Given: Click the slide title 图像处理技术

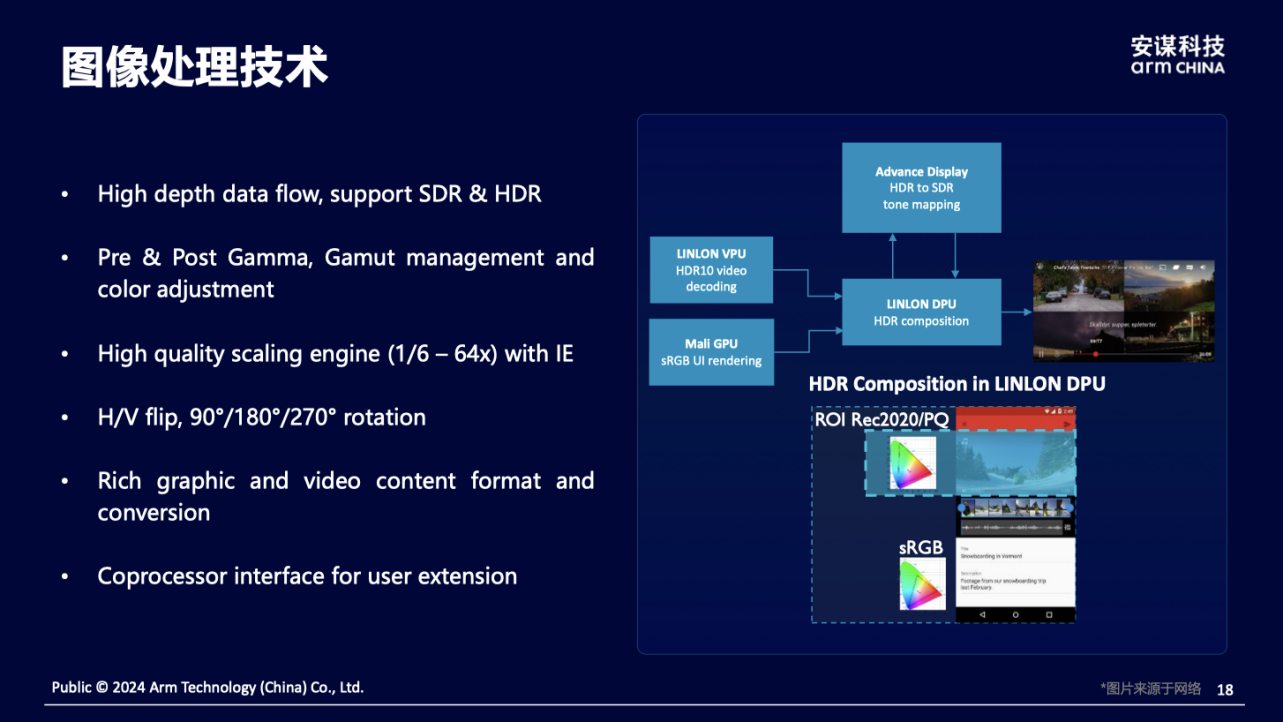Looking at the screenshot, I should point(195,67).
